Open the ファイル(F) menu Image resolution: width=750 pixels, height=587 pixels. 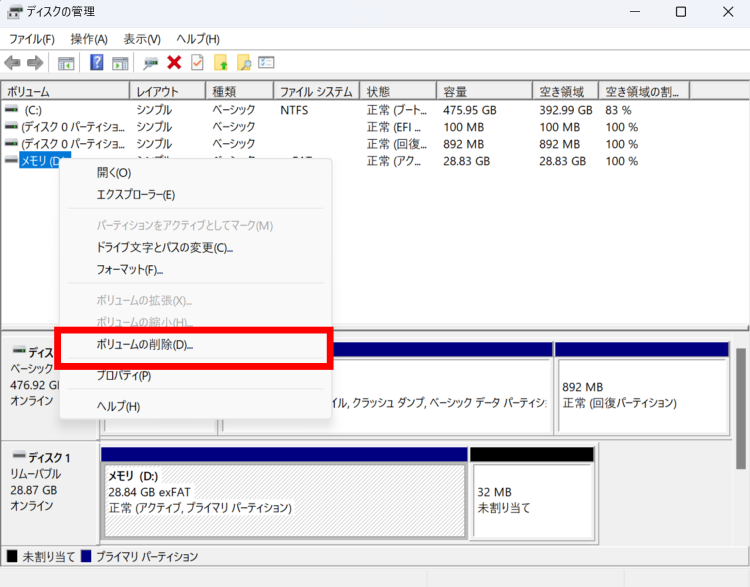[x=31, y=39]
